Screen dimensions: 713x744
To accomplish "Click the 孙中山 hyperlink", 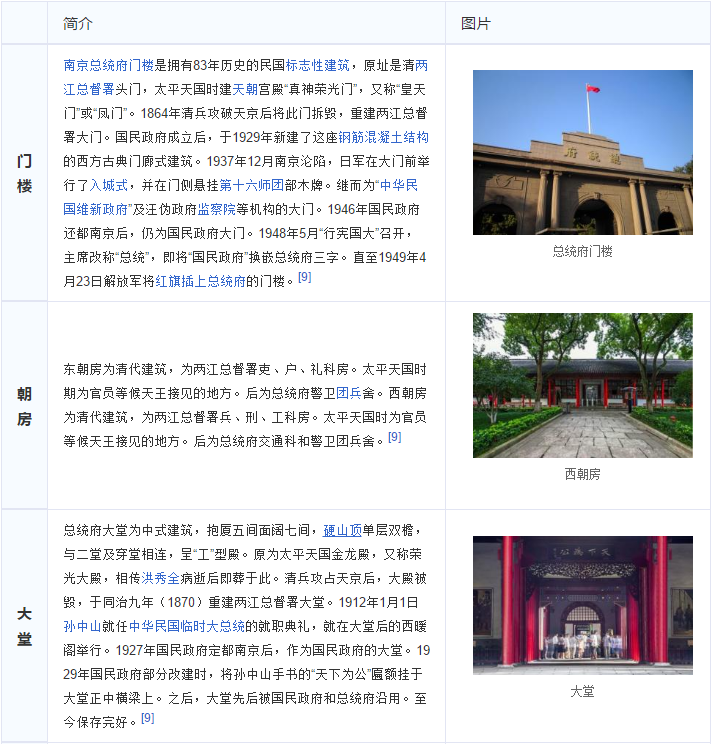I will [83, 626].
